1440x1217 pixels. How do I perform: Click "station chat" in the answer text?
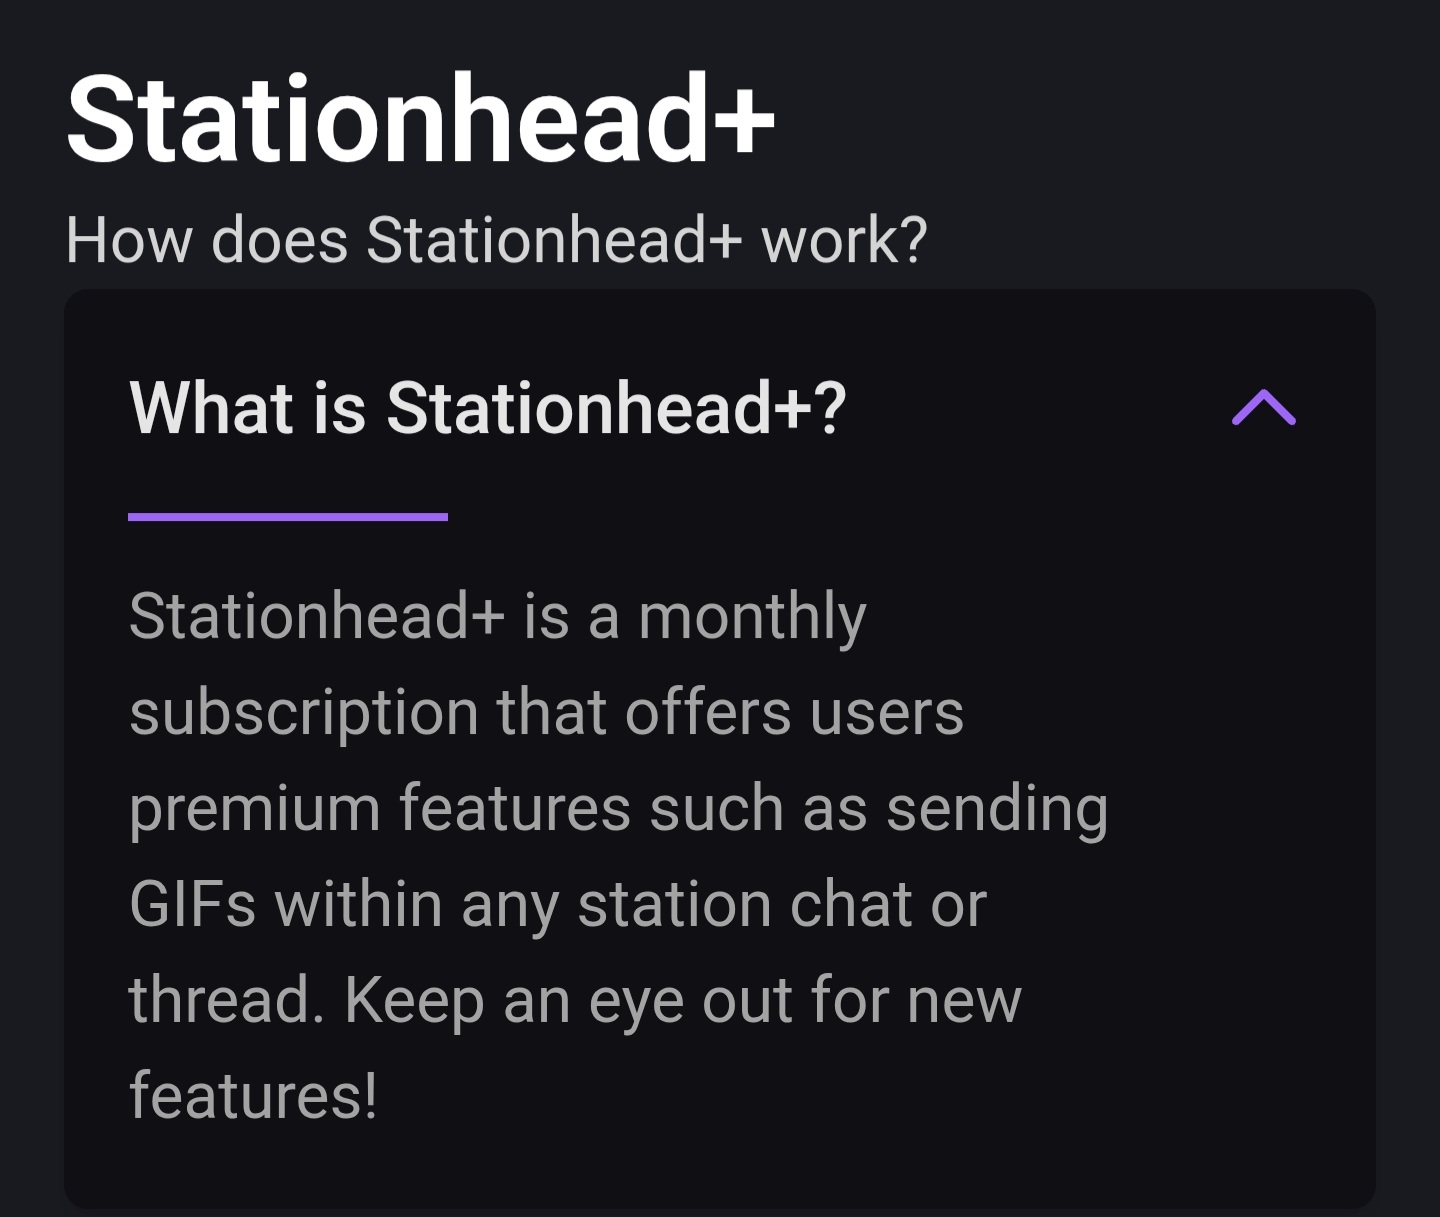click(x=744, y=904)
